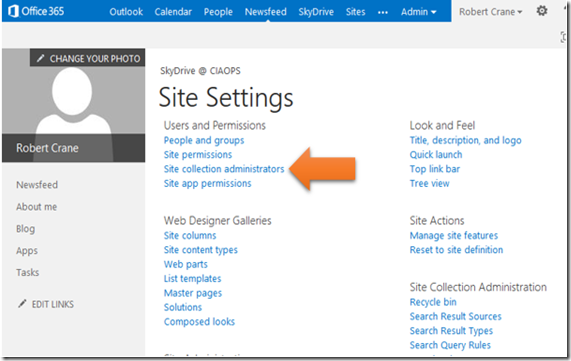Open Site content types

[x=201, y=250]
